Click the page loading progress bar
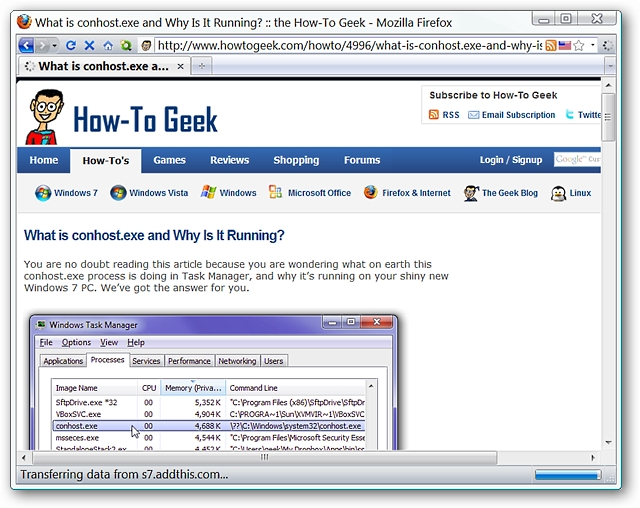 click(568, 475)
